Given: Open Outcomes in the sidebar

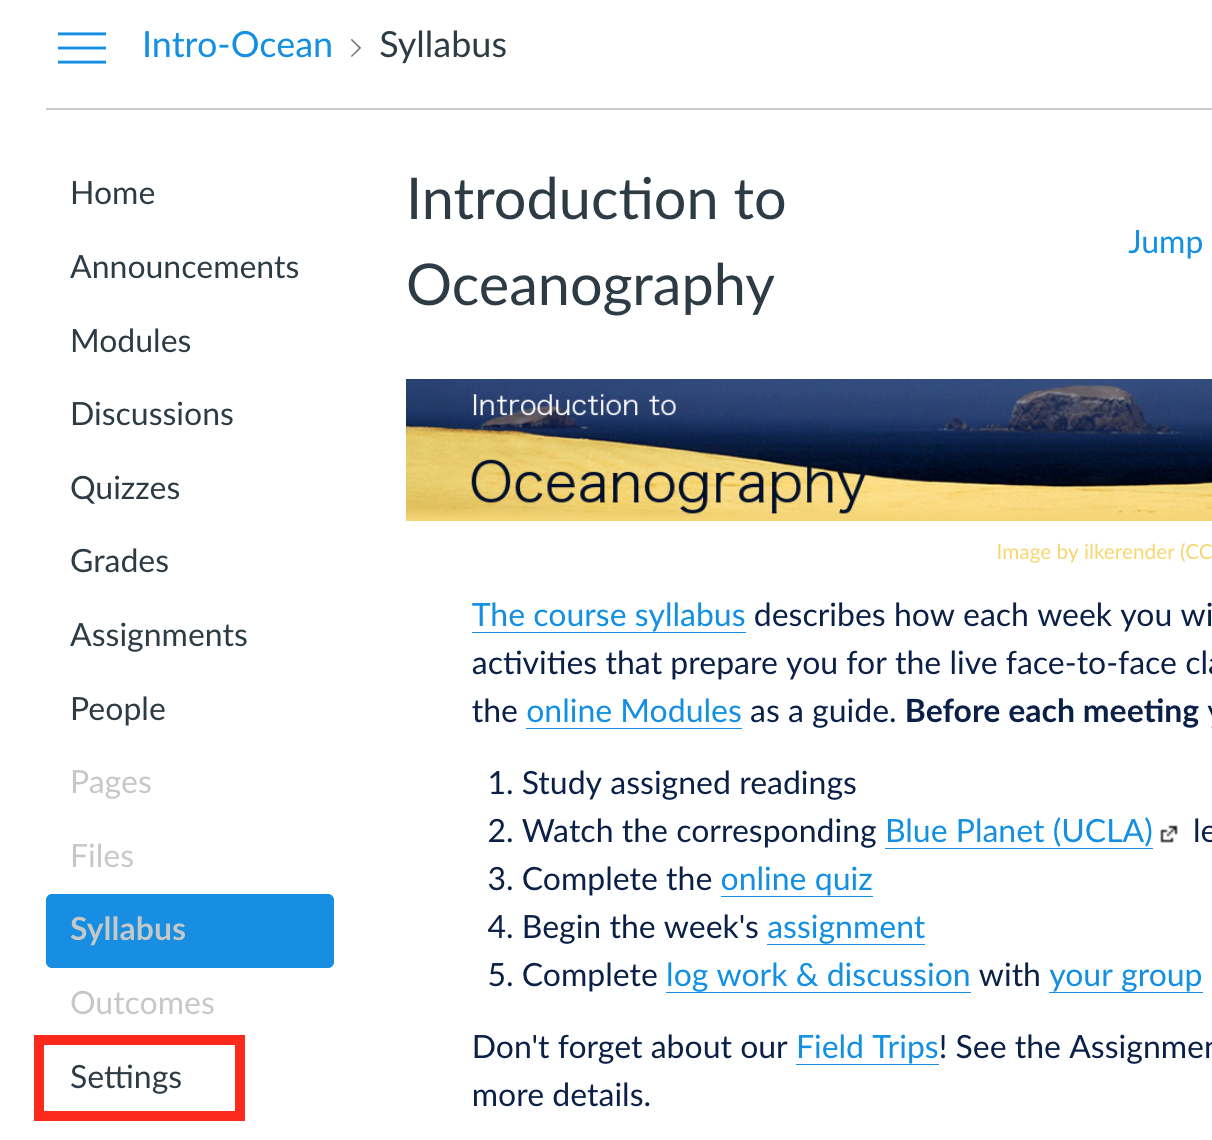Looking at the screenshot, I should pyautogui.click(x=143, y=1003).
